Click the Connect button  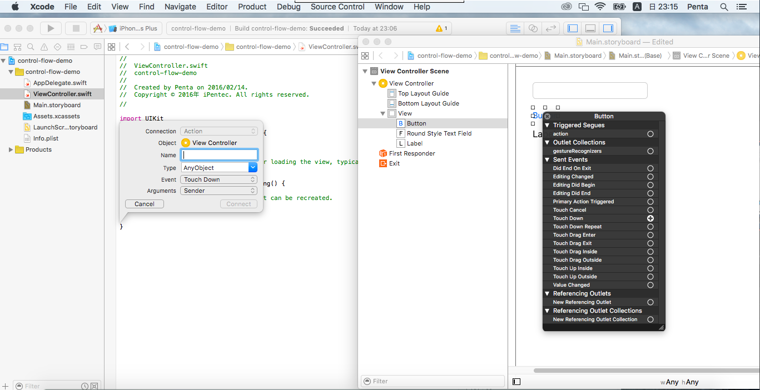click(238, 204)
